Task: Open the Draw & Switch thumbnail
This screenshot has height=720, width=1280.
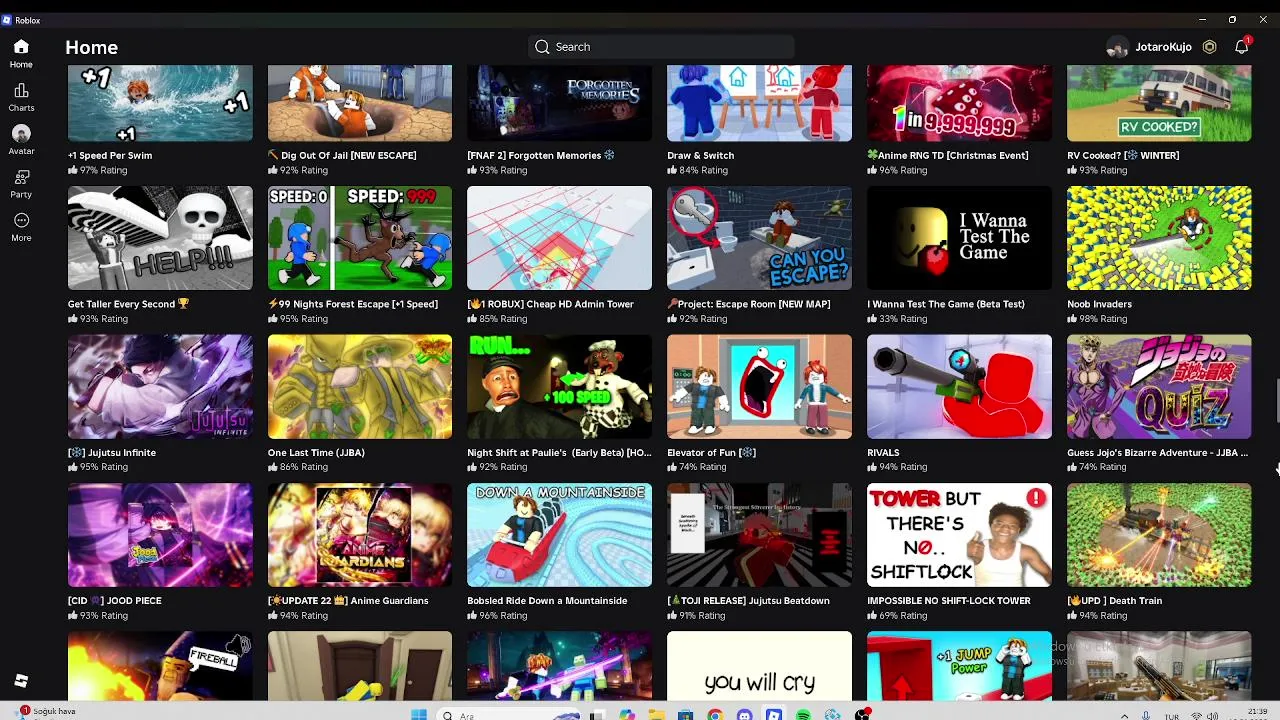Action: coord(759,104)
